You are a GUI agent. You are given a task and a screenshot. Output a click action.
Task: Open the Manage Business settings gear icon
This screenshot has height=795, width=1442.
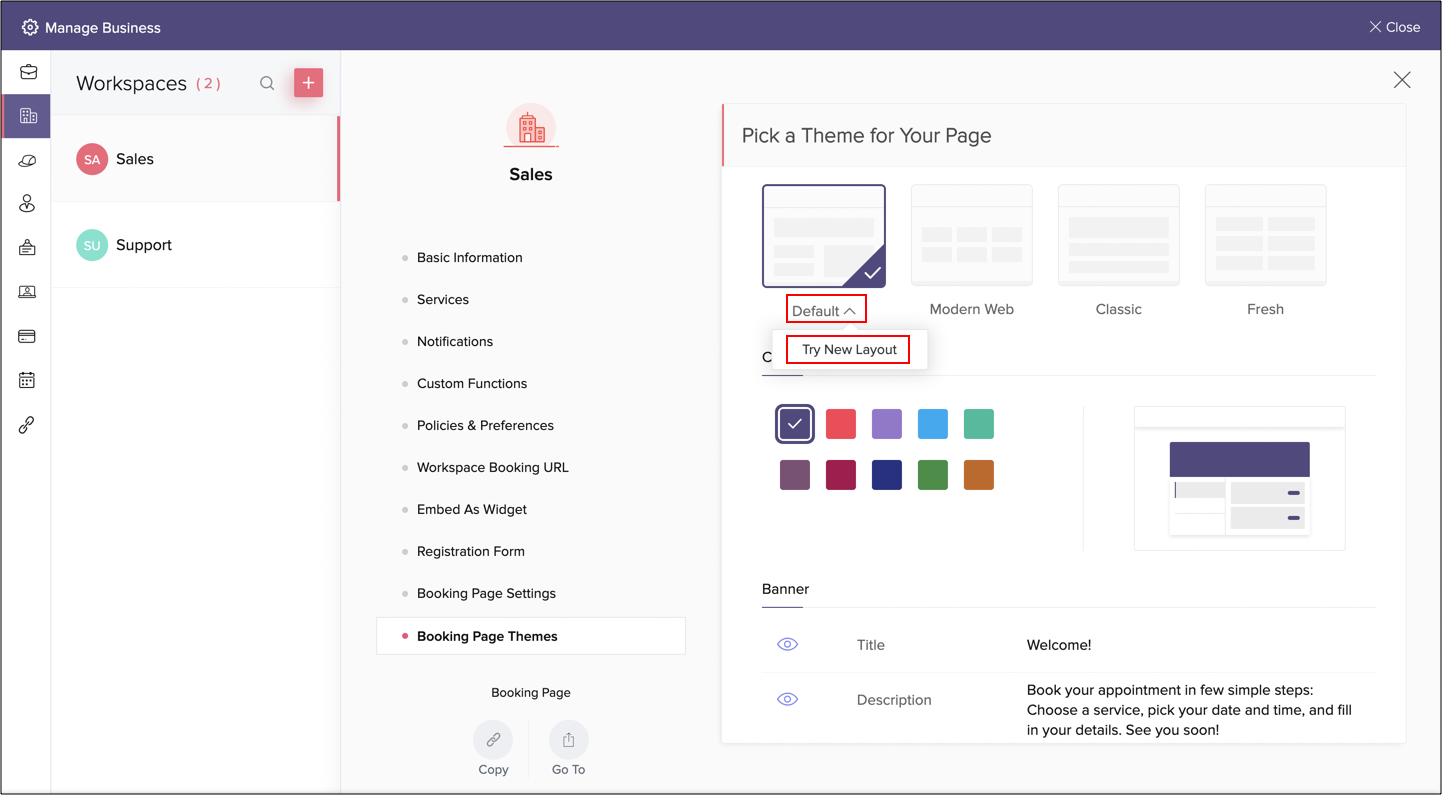click(30, 27)
